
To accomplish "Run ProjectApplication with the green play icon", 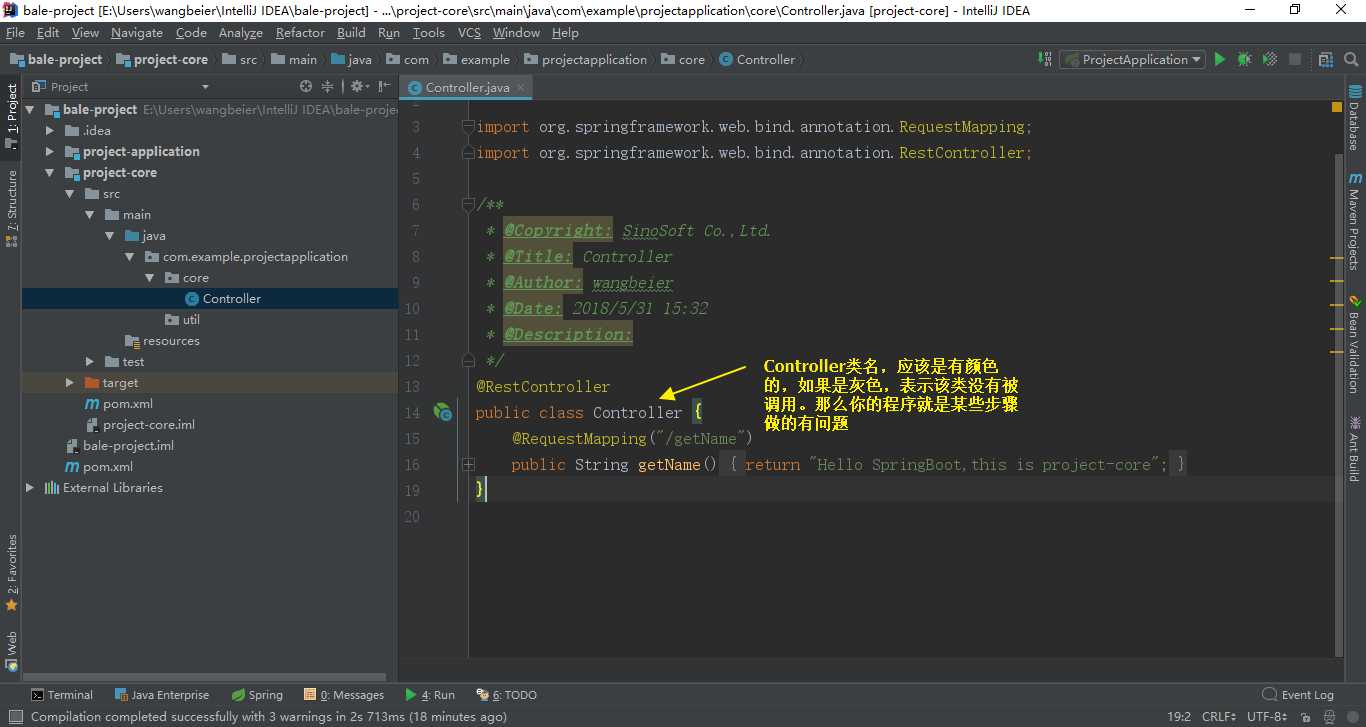I will pyautogui.click(x=1220, y=59).
